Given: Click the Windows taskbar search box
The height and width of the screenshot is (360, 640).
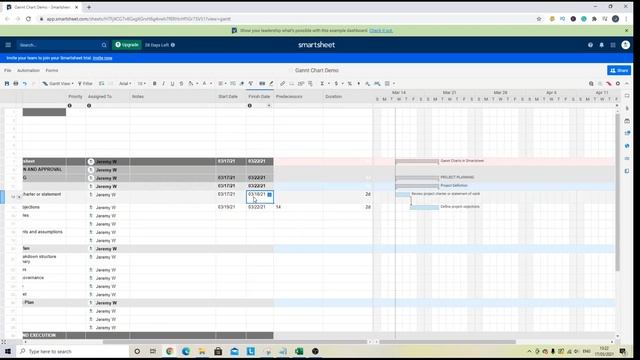Looking at the screenshot, I should tap(73, 351).
